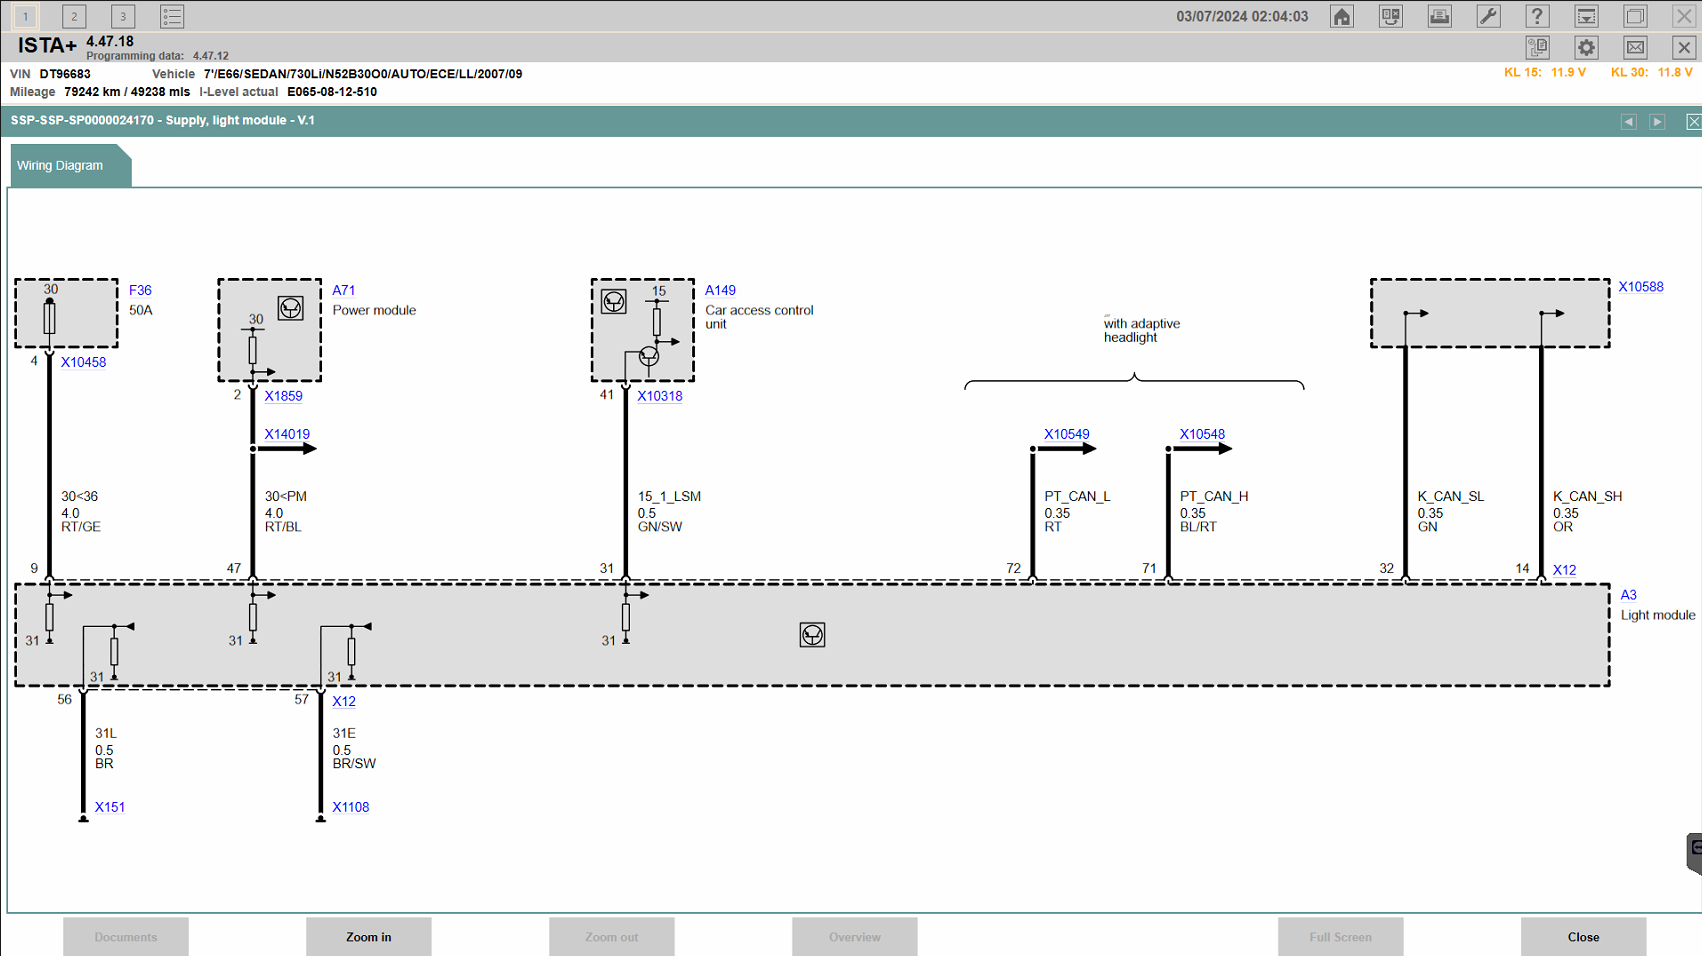Image resolution: width=1702 pixels, height=956 pixels.
Task: Click the Full Screen button
Action: coord(1341,937)
